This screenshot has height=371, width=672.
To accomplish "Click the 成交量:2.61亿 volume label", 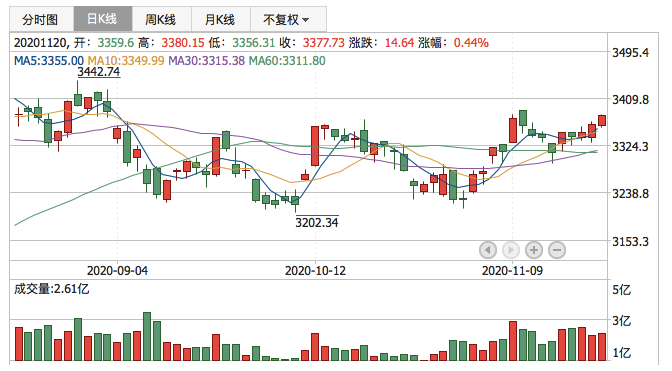I will point(51,289).
